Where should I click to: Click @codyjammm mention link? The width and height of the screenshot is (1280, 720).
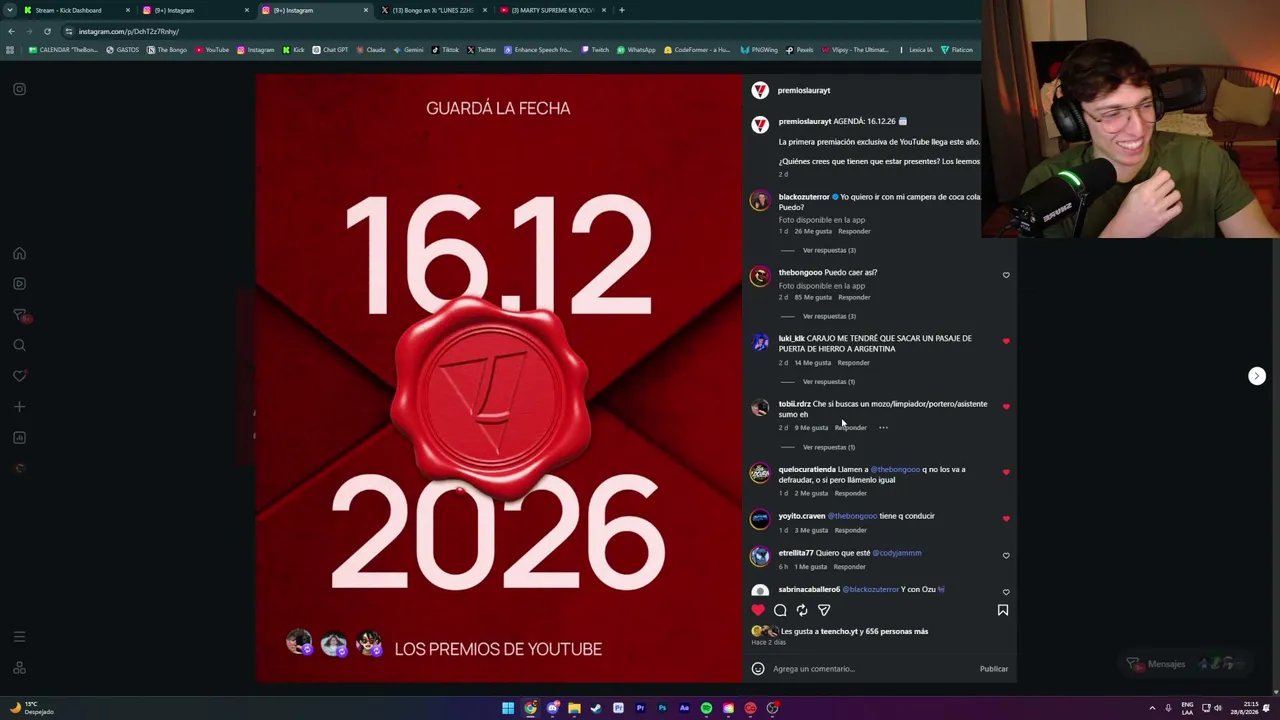pos(897,553)
